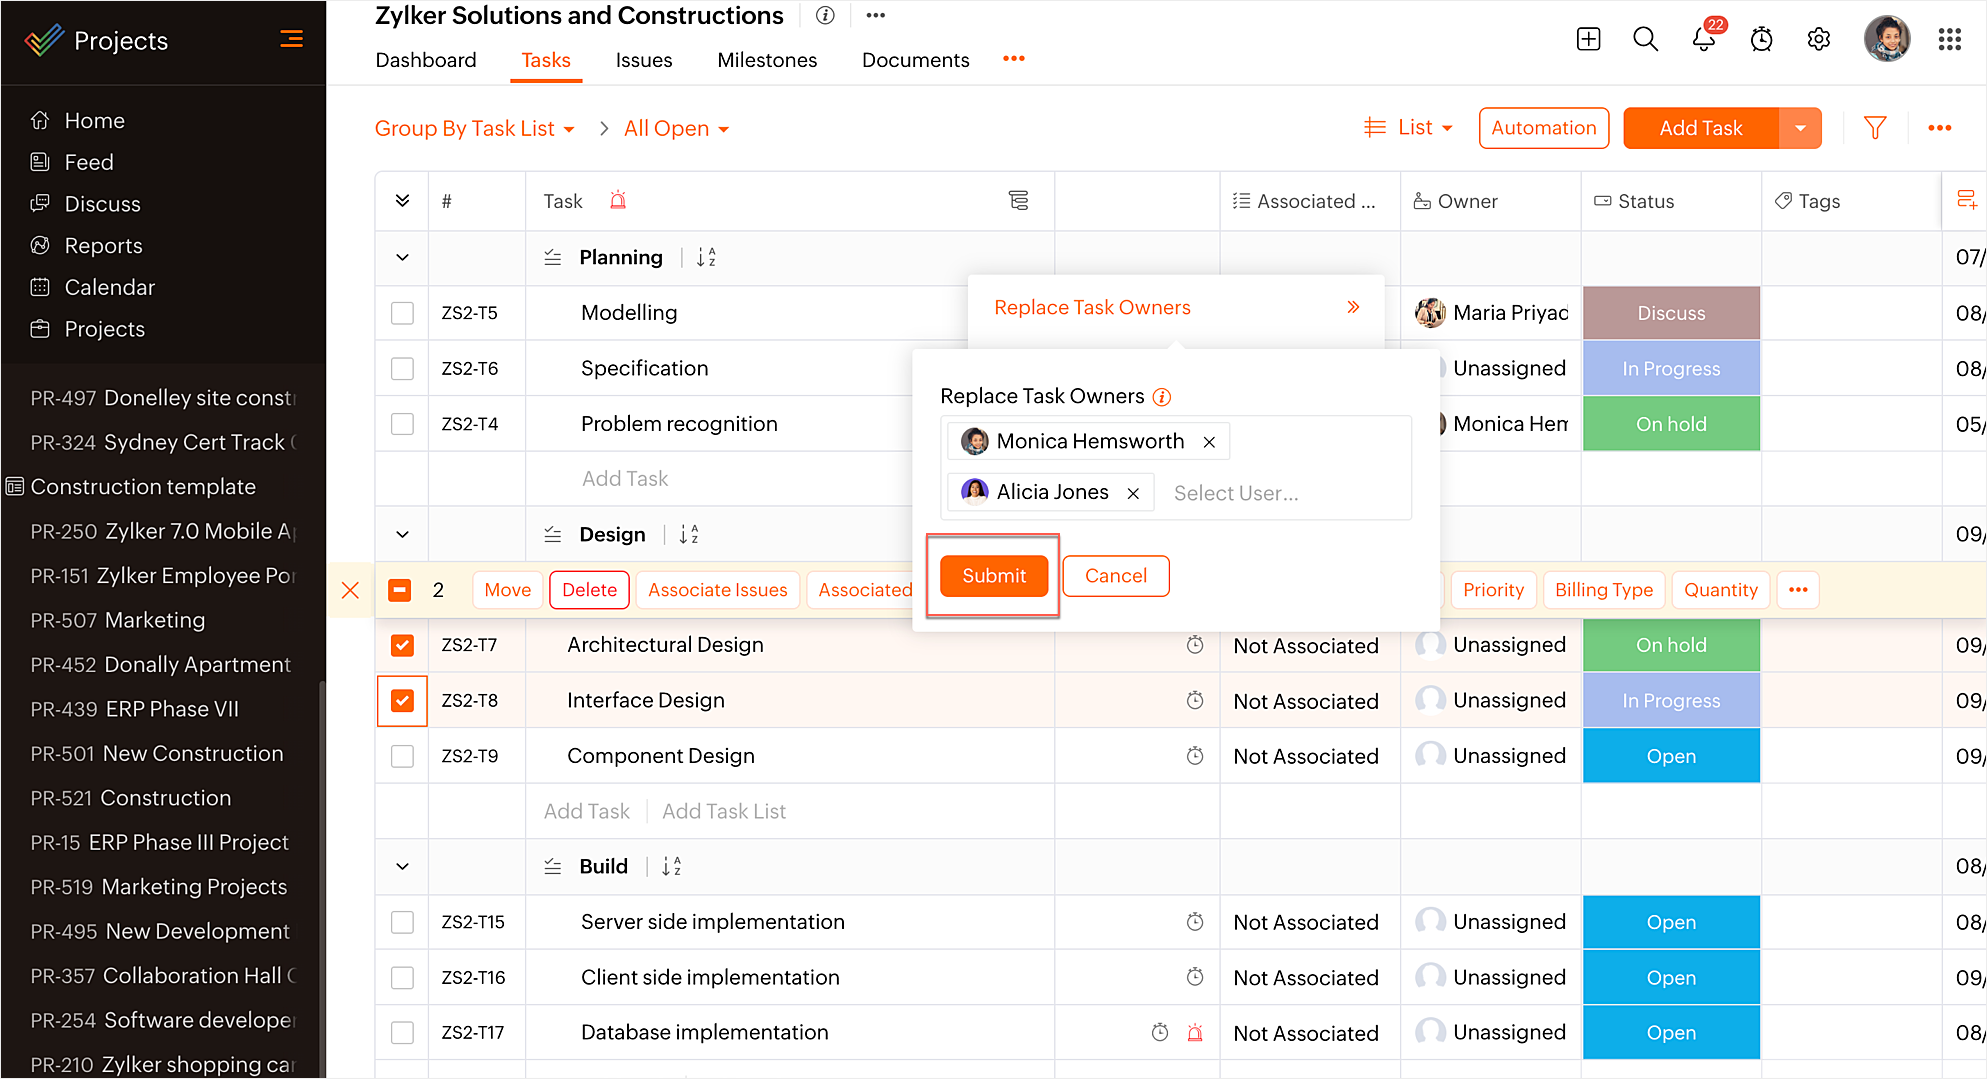The image size is (1987, 1079).
Task: Toggle the orange hamburger sidebar menu
Action: coord(291,39)
